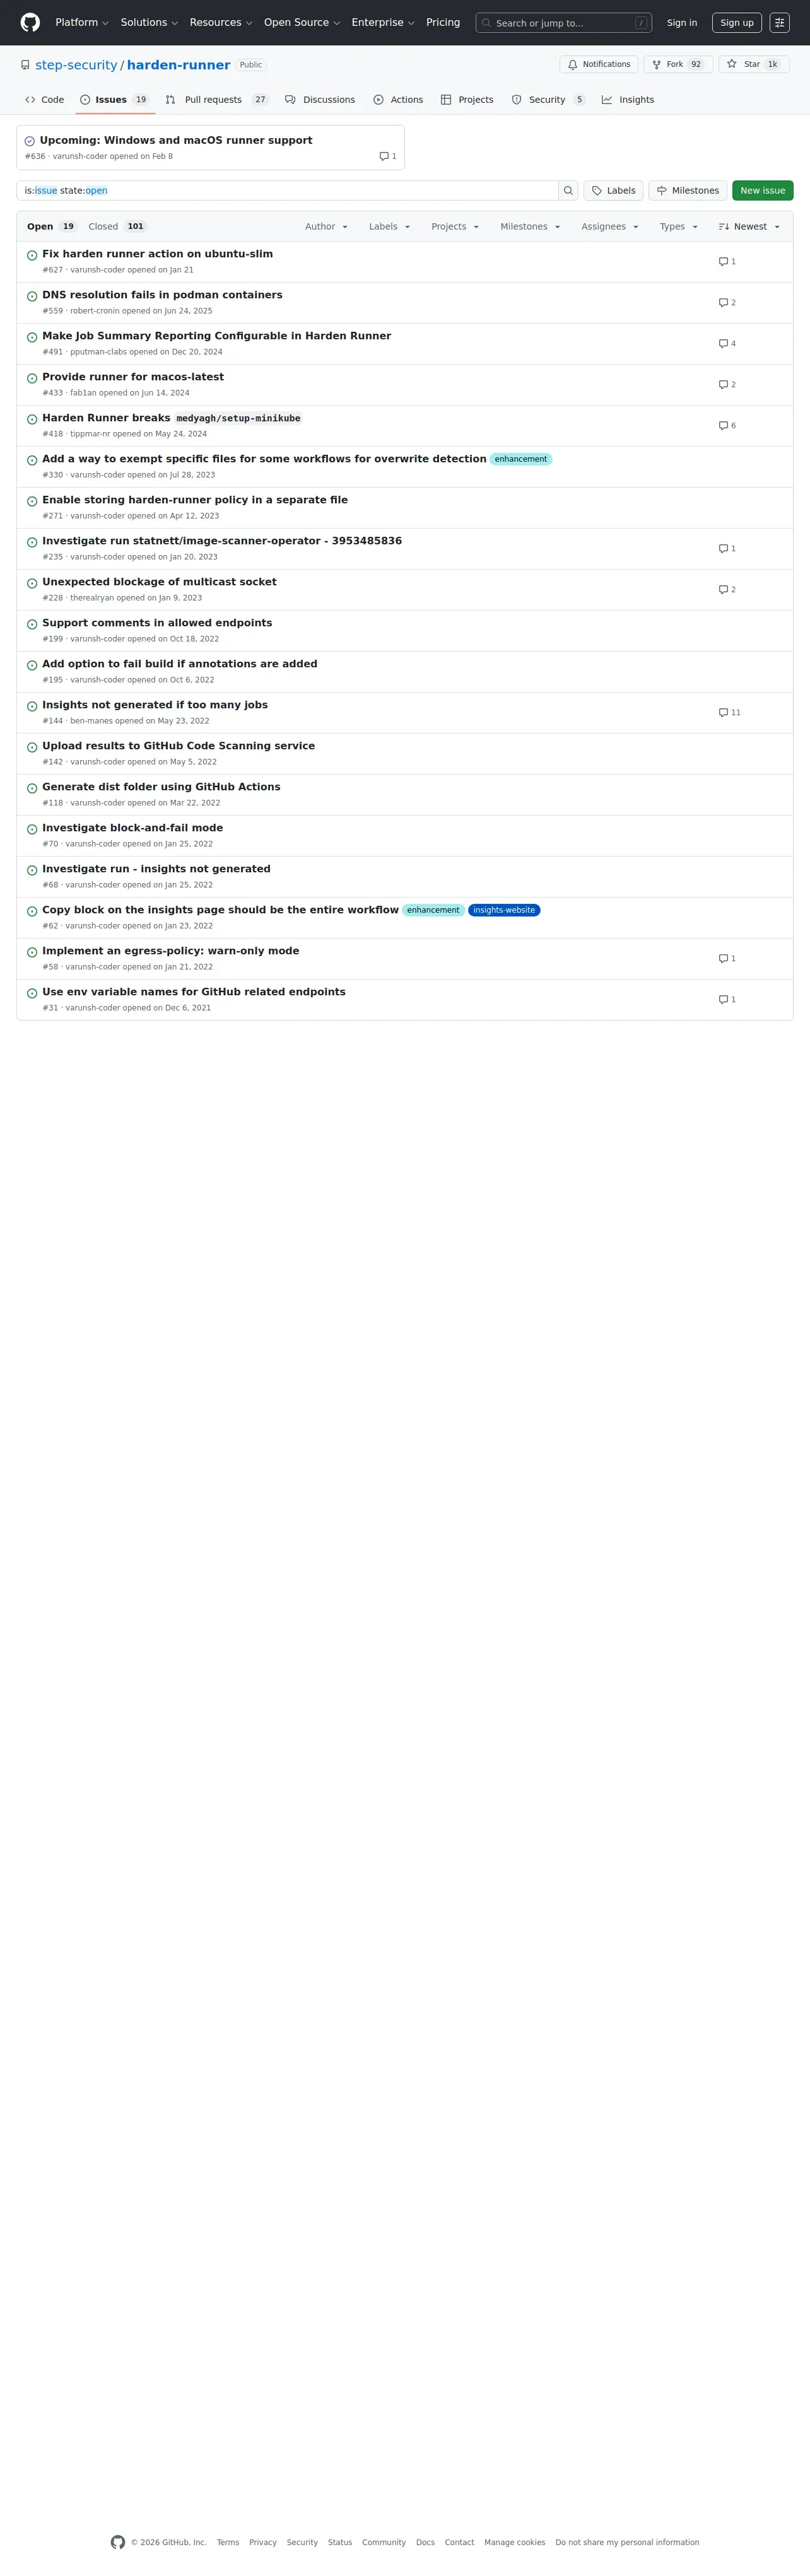
Task: Click the New issue button
Action: [762, 191]
